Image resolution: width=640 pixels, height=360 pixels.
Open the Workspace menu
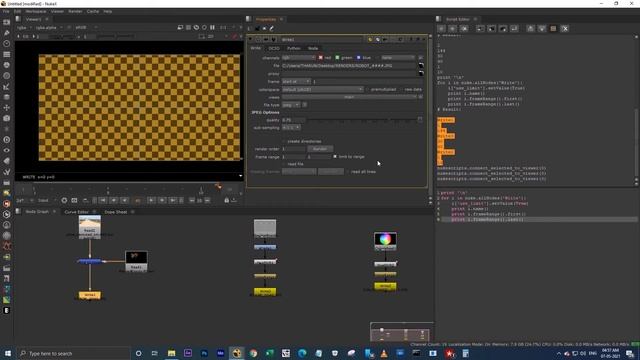36,11
